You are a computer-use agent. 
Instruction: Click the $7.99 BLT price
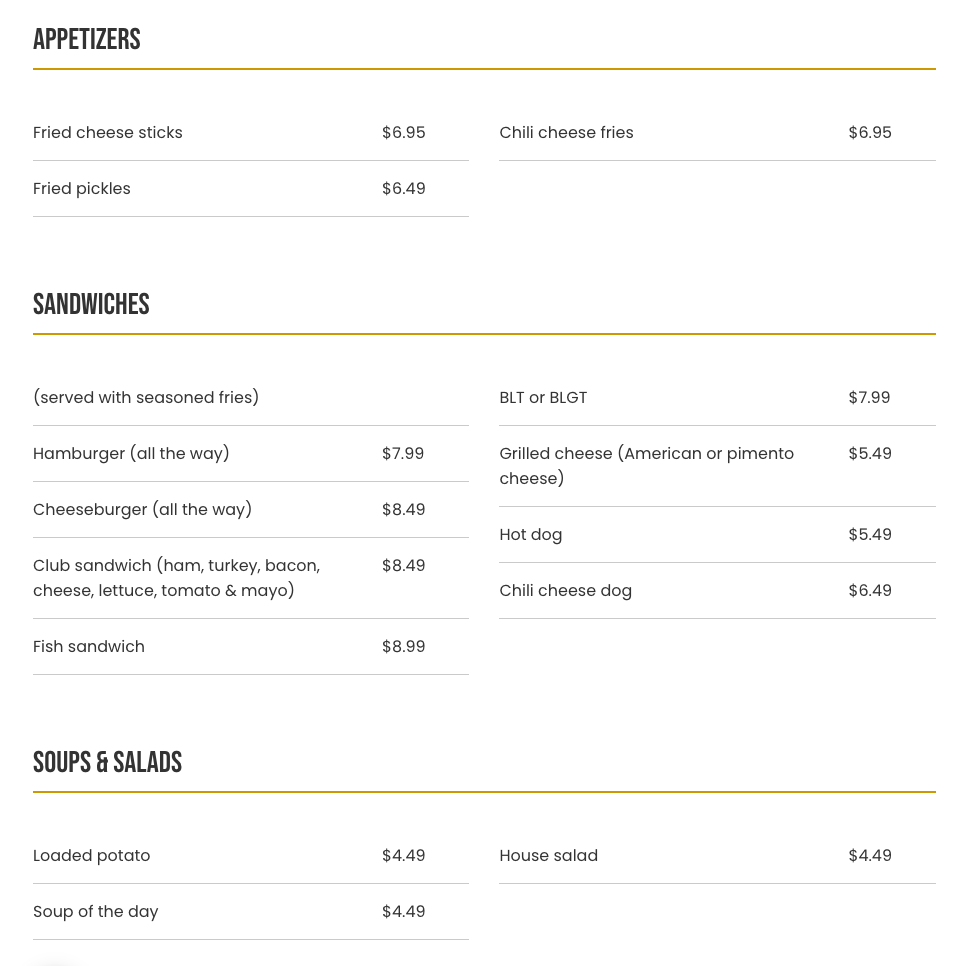(869, 398)
